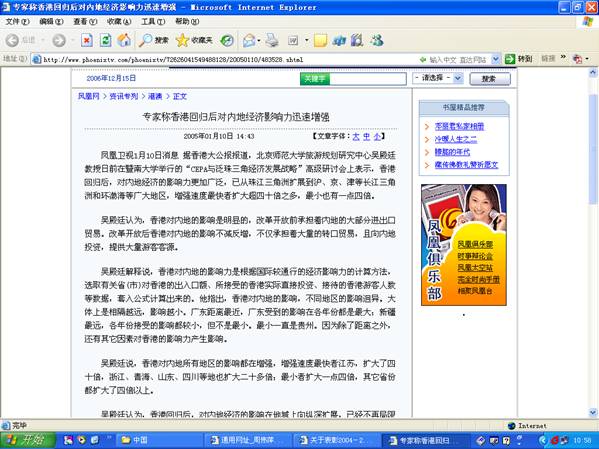Open the 查看 (View) menu
Screen dimensions: 599x449
85,21
